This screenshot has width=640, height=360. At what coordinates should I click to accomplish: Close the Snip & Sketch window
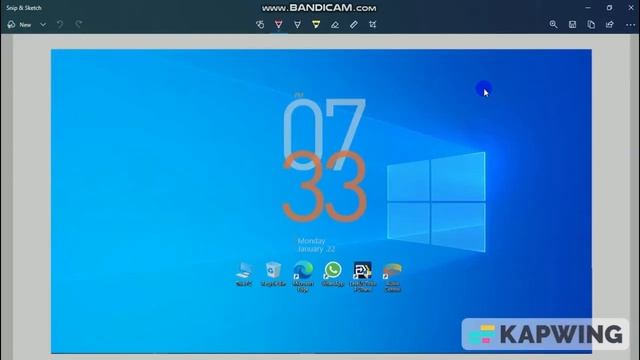(631, 7)
